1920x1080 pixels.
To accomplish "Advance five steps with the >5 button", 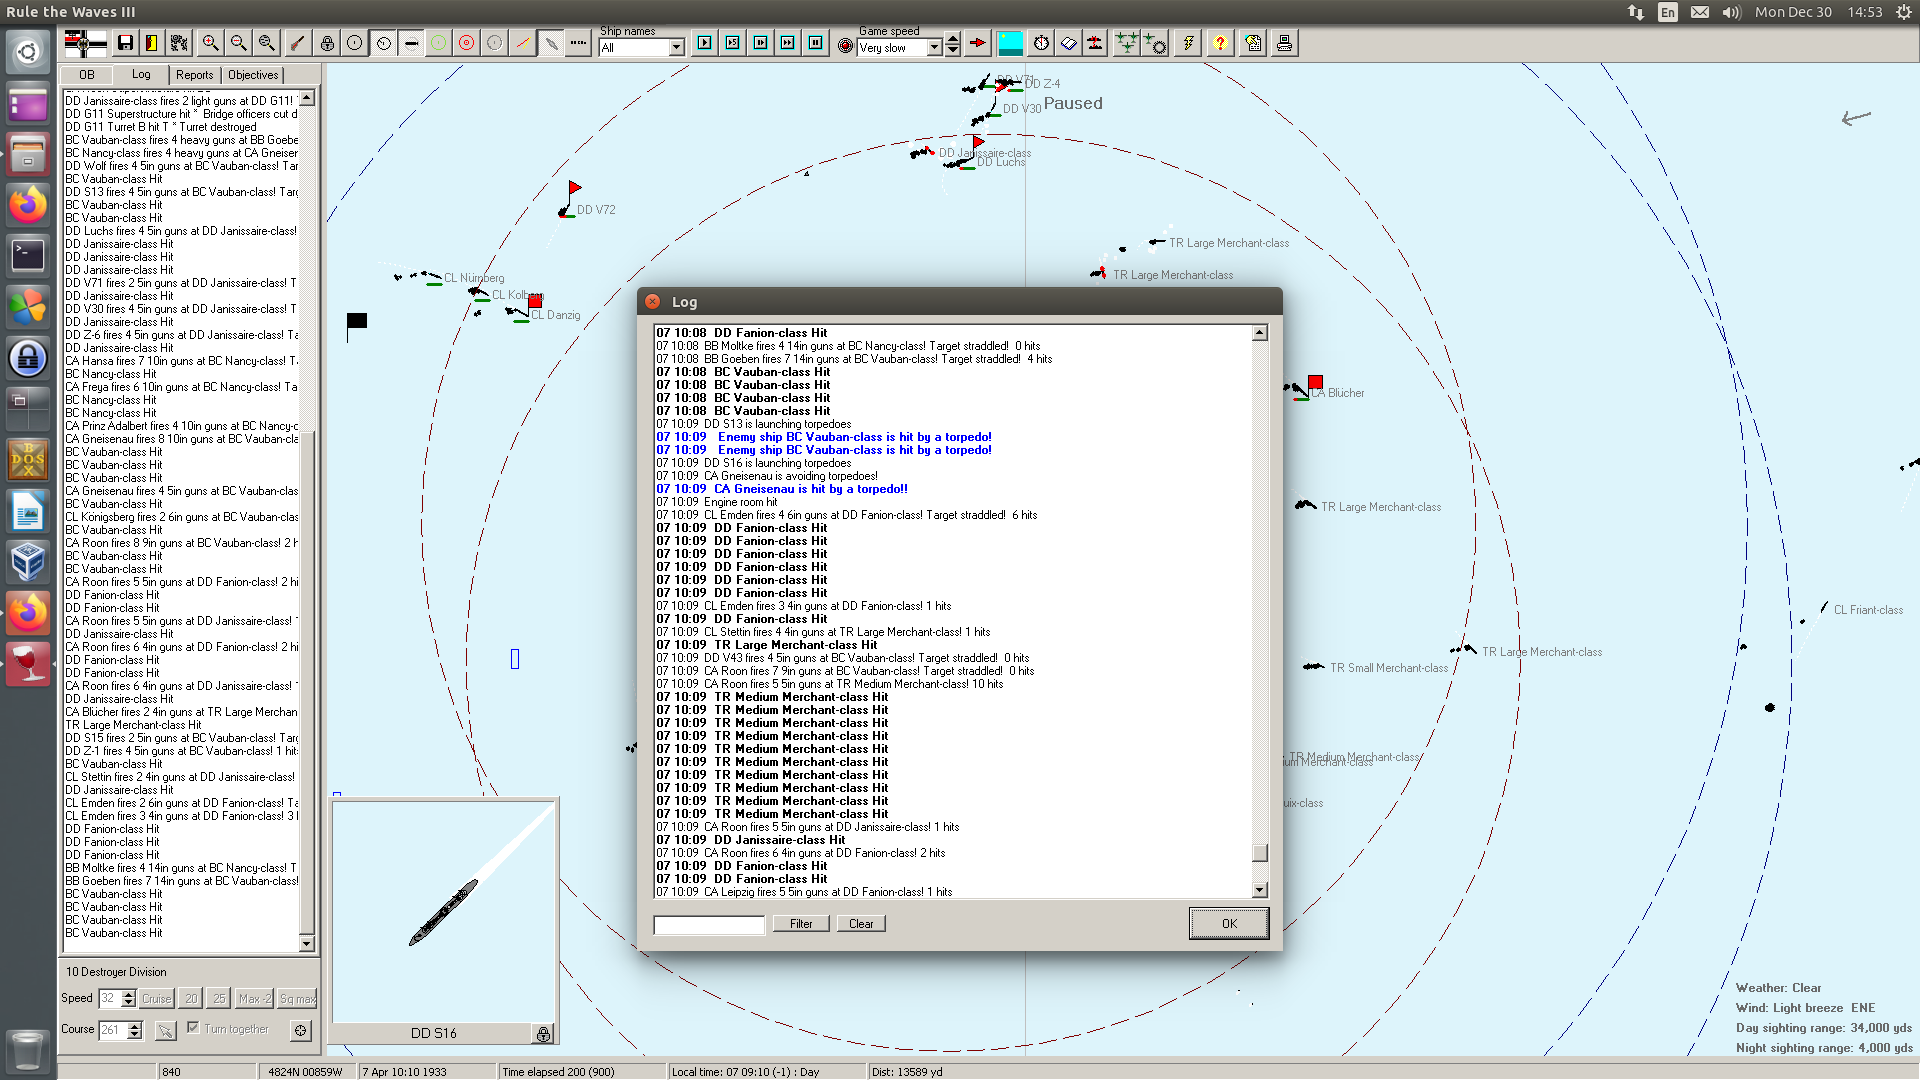I will click(x=732, y=43).
